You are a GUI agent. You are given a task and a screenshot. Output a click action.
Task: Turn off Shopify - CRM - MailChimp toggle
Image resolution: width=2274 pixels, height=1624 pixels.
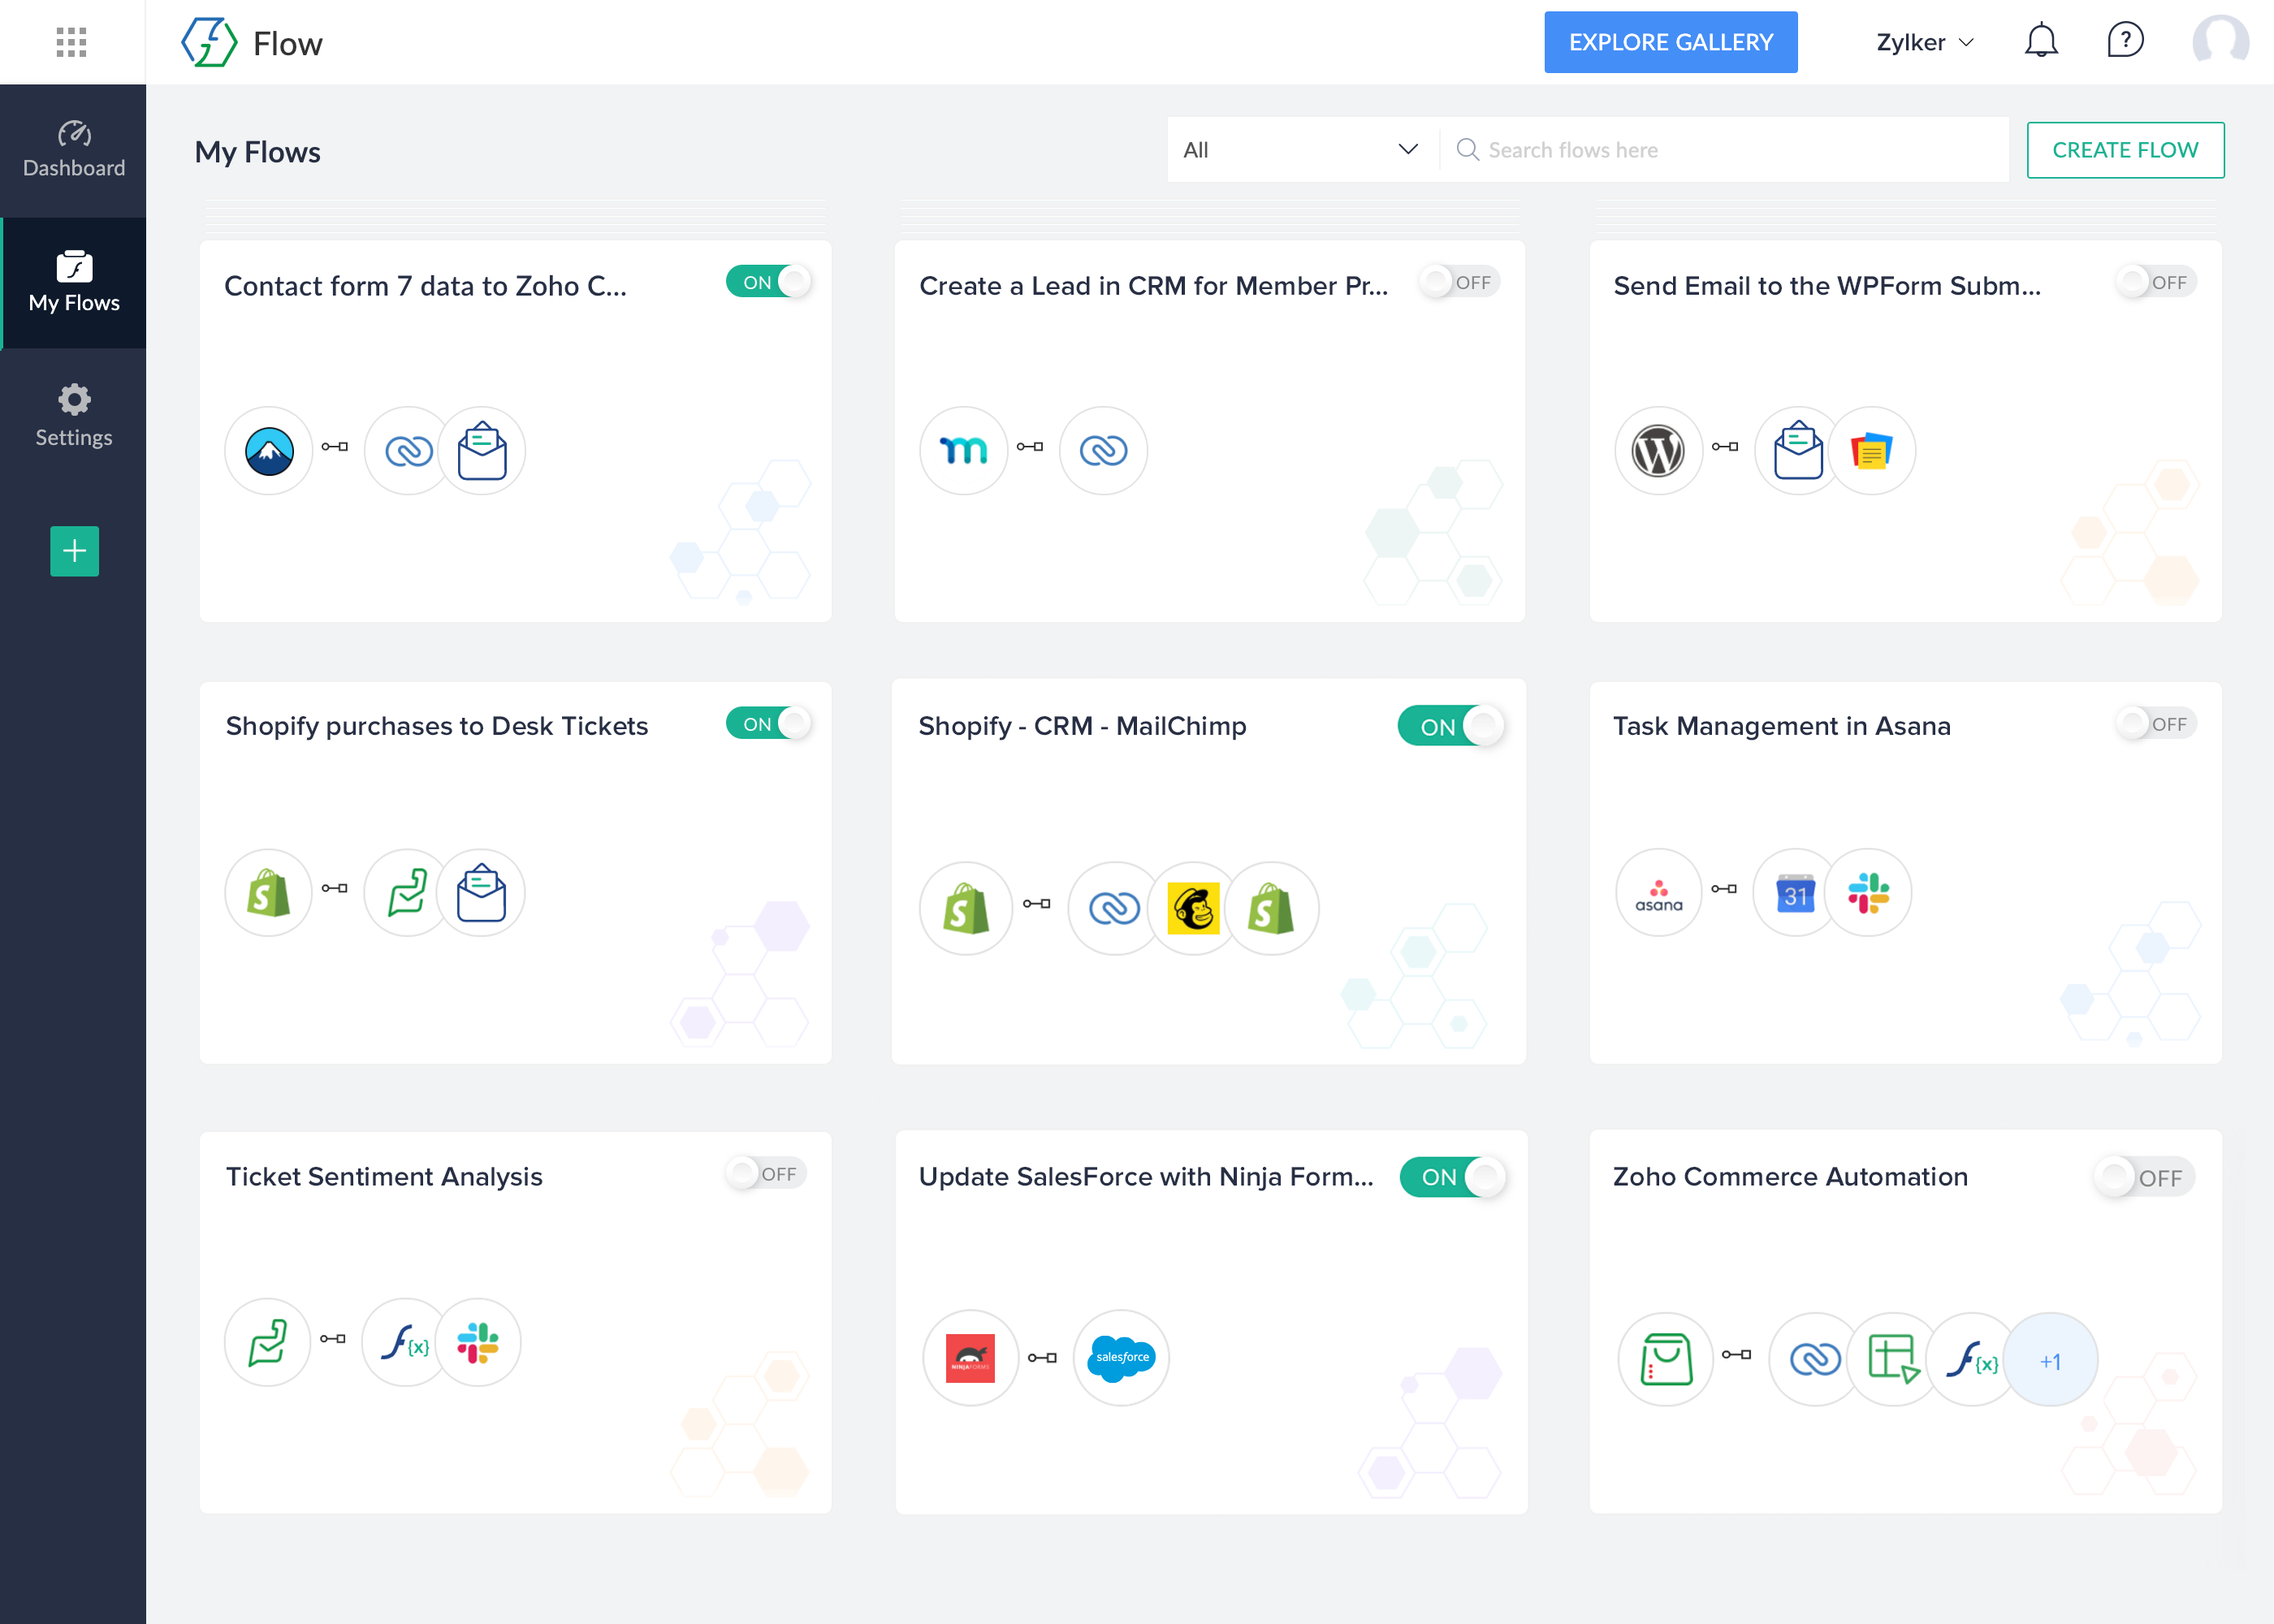pos(1451,726)
